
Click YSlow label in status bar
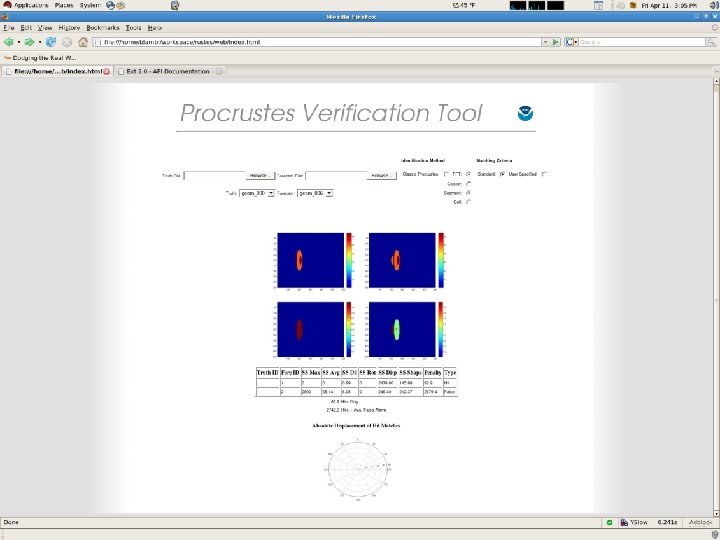coord(639,523)
